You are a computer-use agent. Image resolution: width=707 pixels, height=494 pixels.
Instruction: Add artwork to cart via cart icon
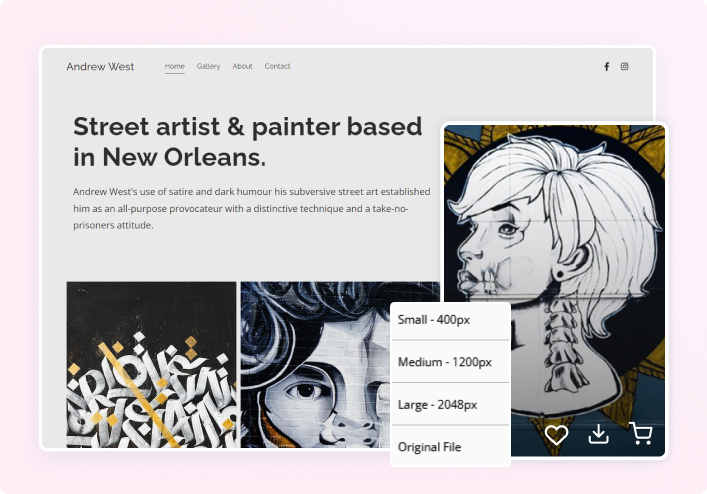point(641,434)
